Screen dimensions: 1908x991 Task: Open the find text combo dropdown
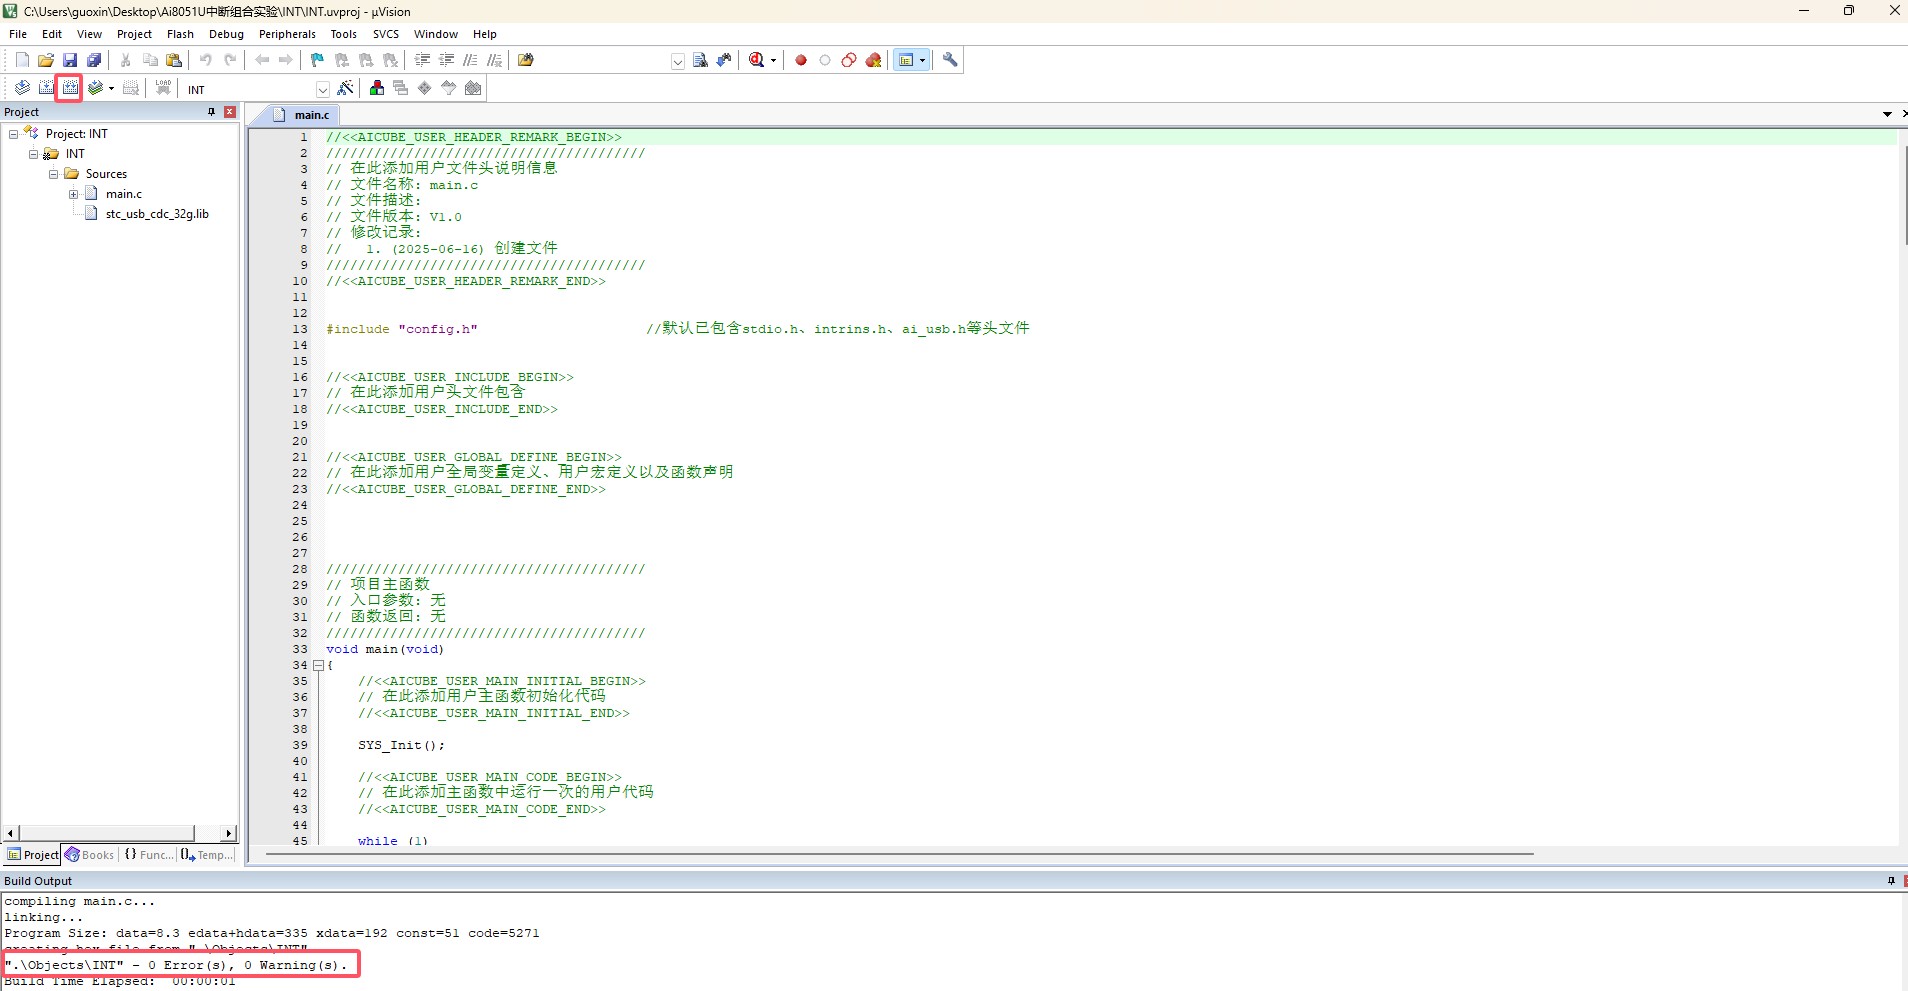tap(678, 61)
